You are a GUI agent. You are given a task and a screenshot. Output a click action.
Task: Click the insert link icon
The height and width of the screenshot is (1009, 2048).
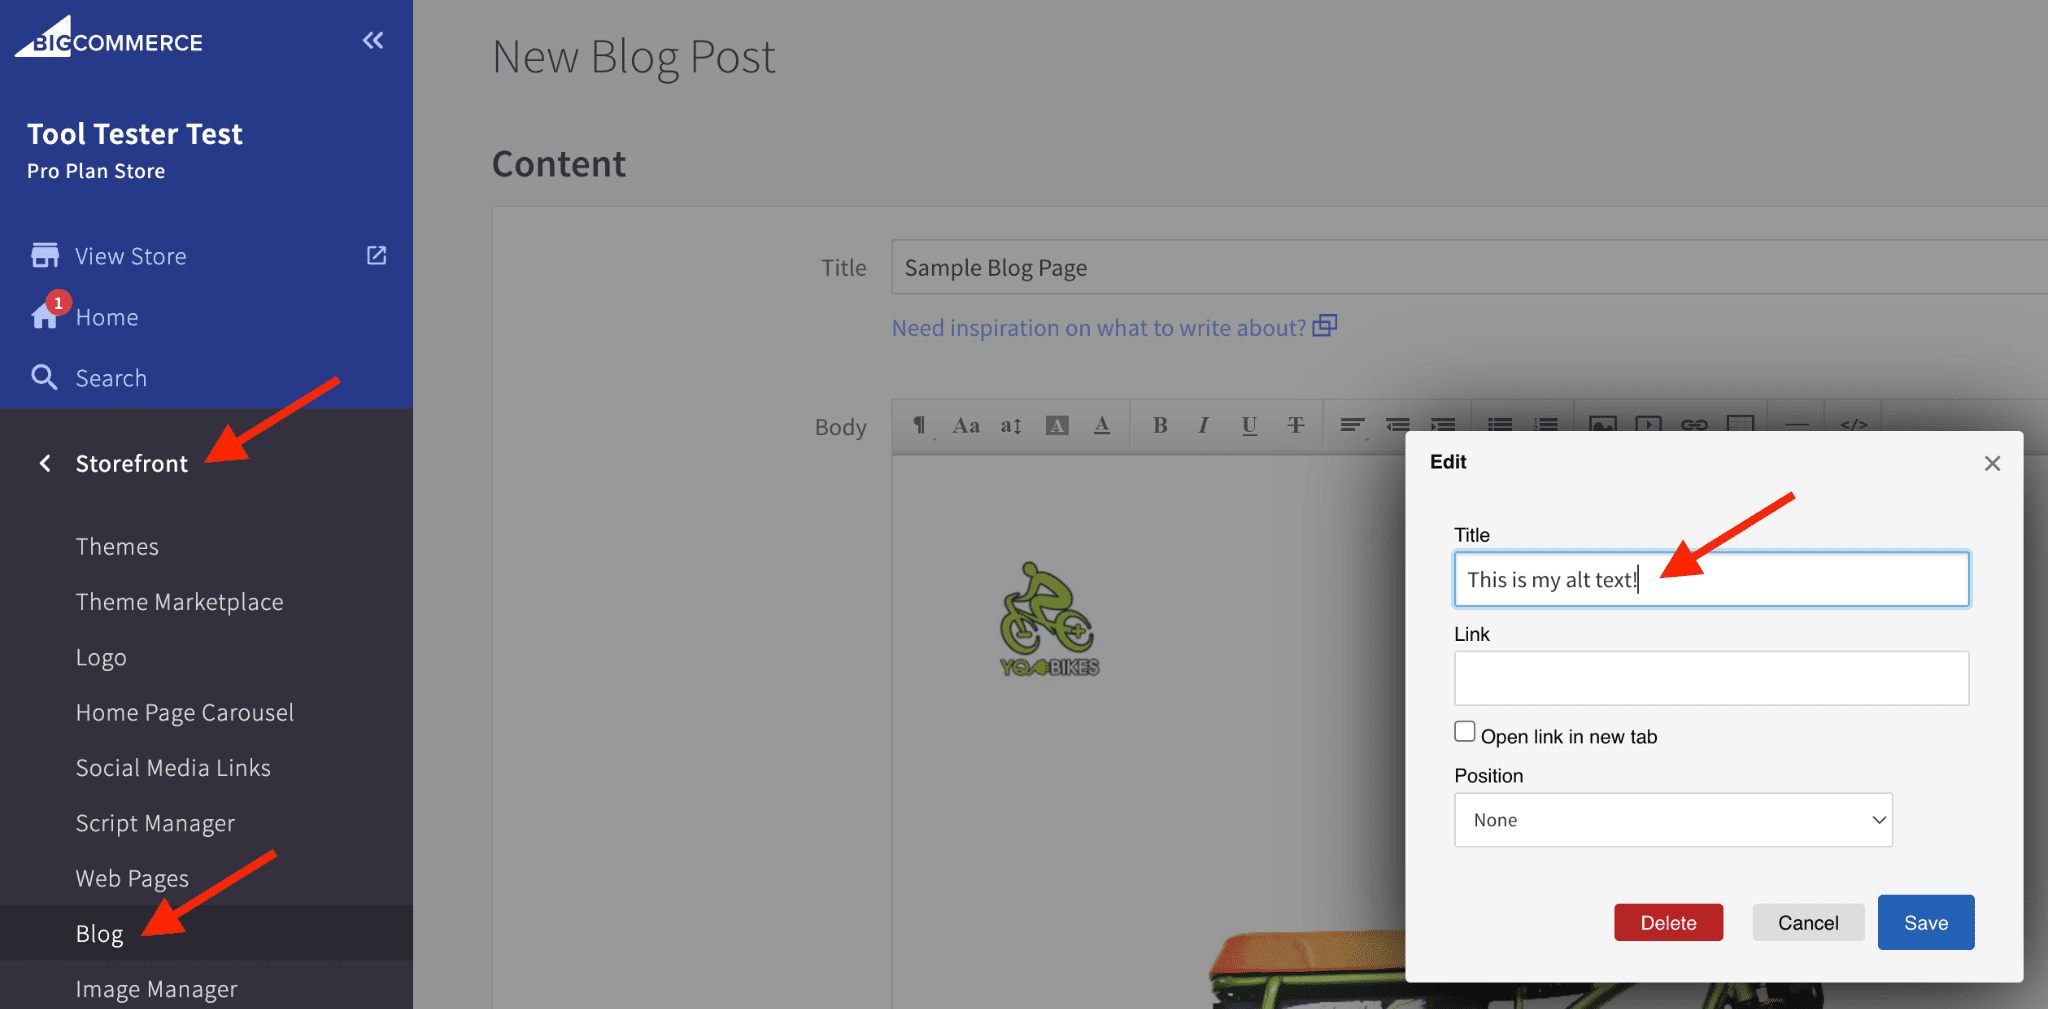[1694, 424]
